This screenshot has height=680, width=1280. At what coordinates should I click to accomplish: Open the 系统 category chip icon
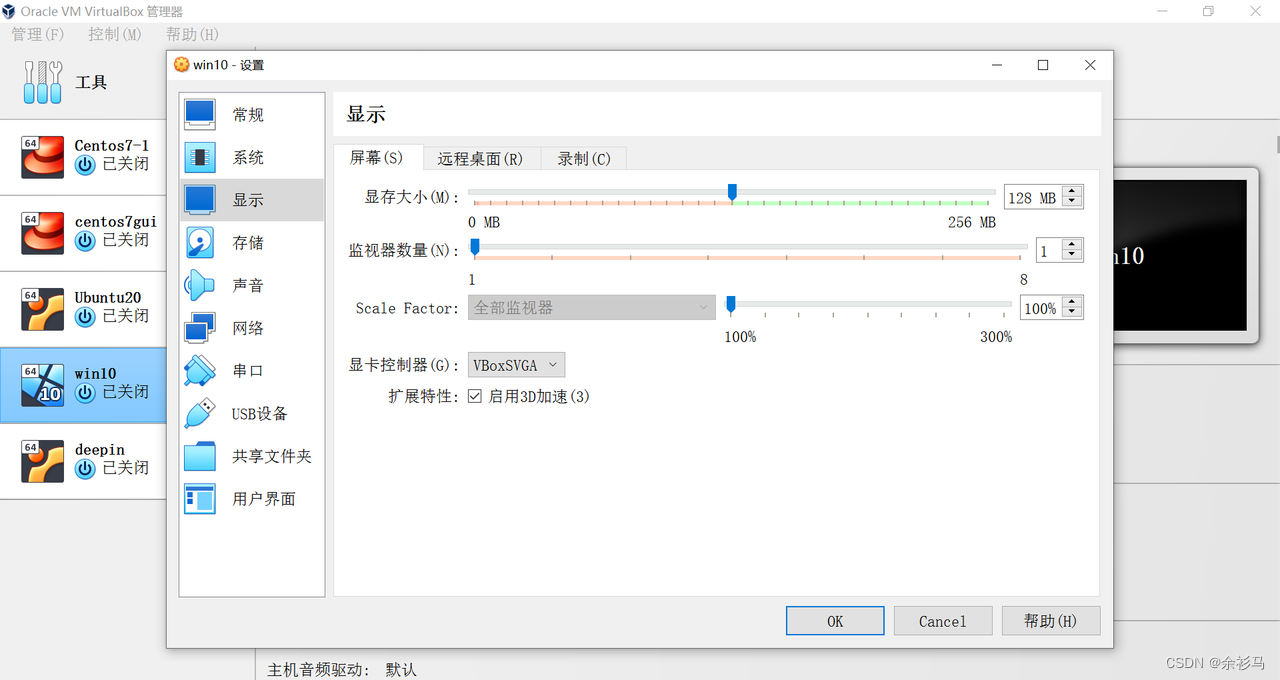coord(200,157)
